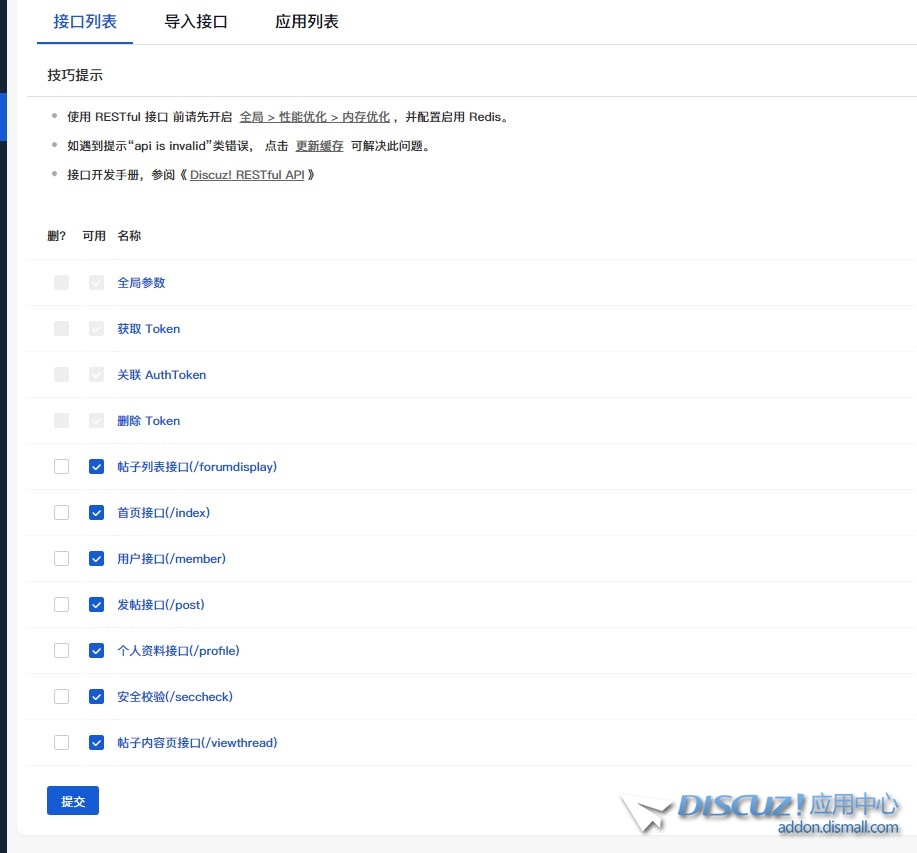Open the 全局参数 interface
The image size is (917, 853).
point(141,283)
